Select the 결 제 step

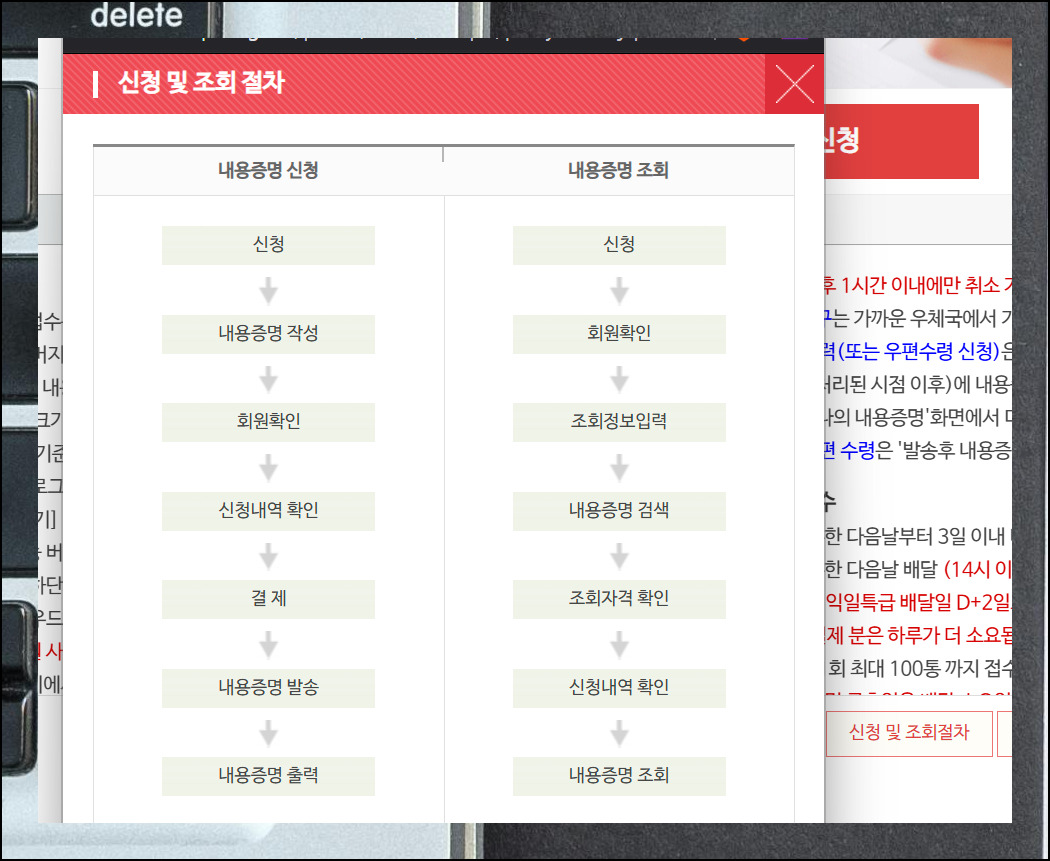click(268, 599)
